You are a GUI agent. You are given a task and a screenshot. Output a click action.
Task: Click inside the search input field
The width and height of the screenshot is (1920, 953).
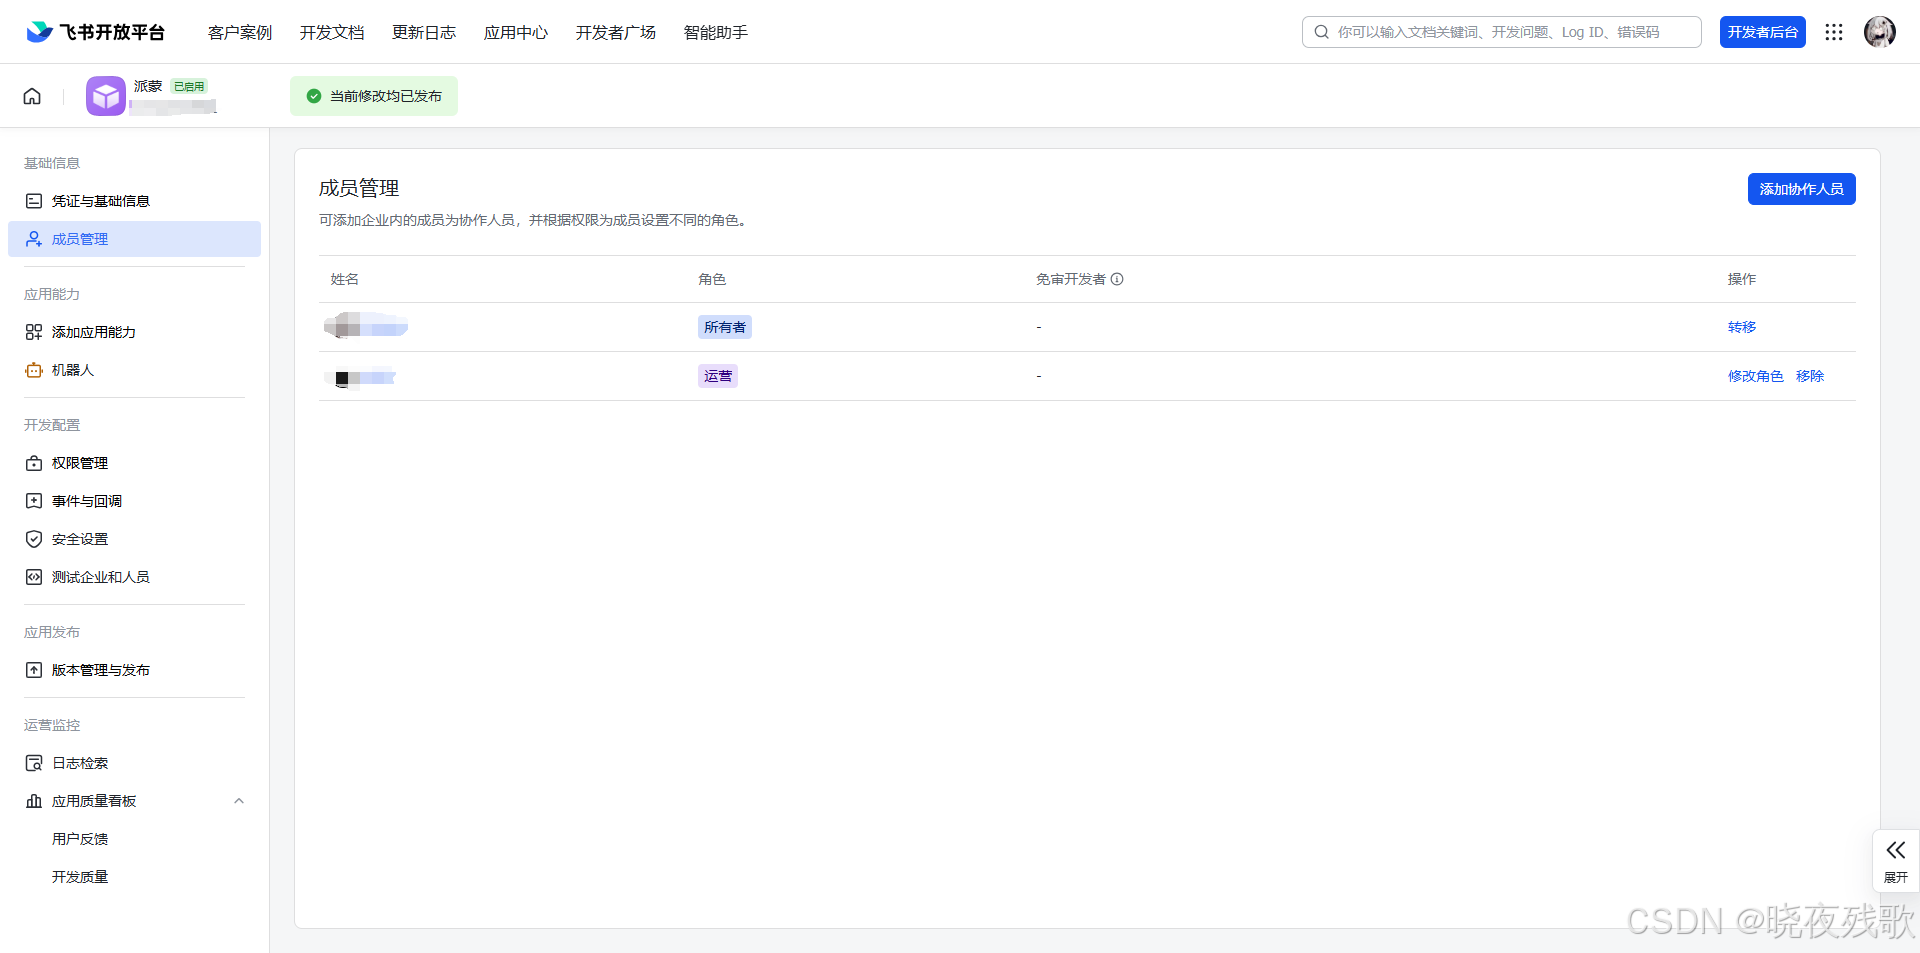pos(1500,31)
